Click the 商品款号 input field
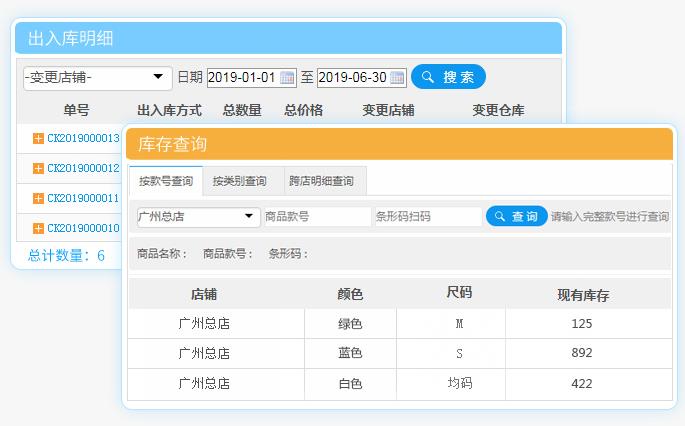The height and width of the screenshot is (426, 685). 316,217
